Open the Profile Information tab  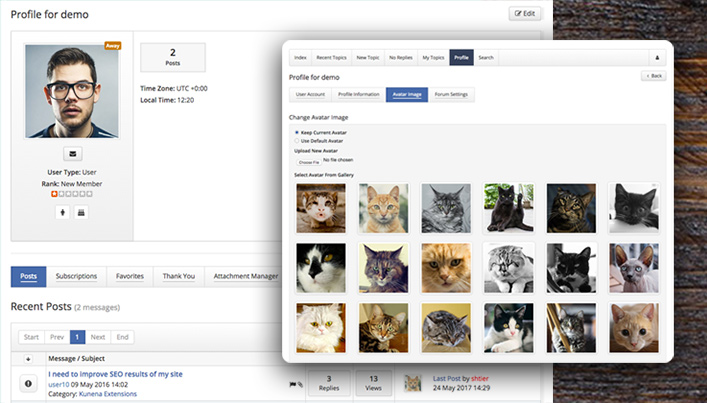(358, 95)
